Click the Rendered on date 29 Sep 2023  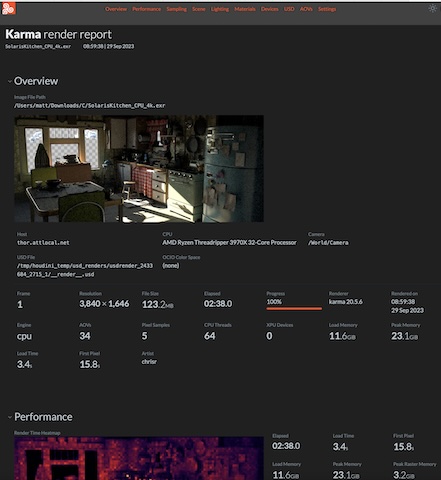[407, 310]
